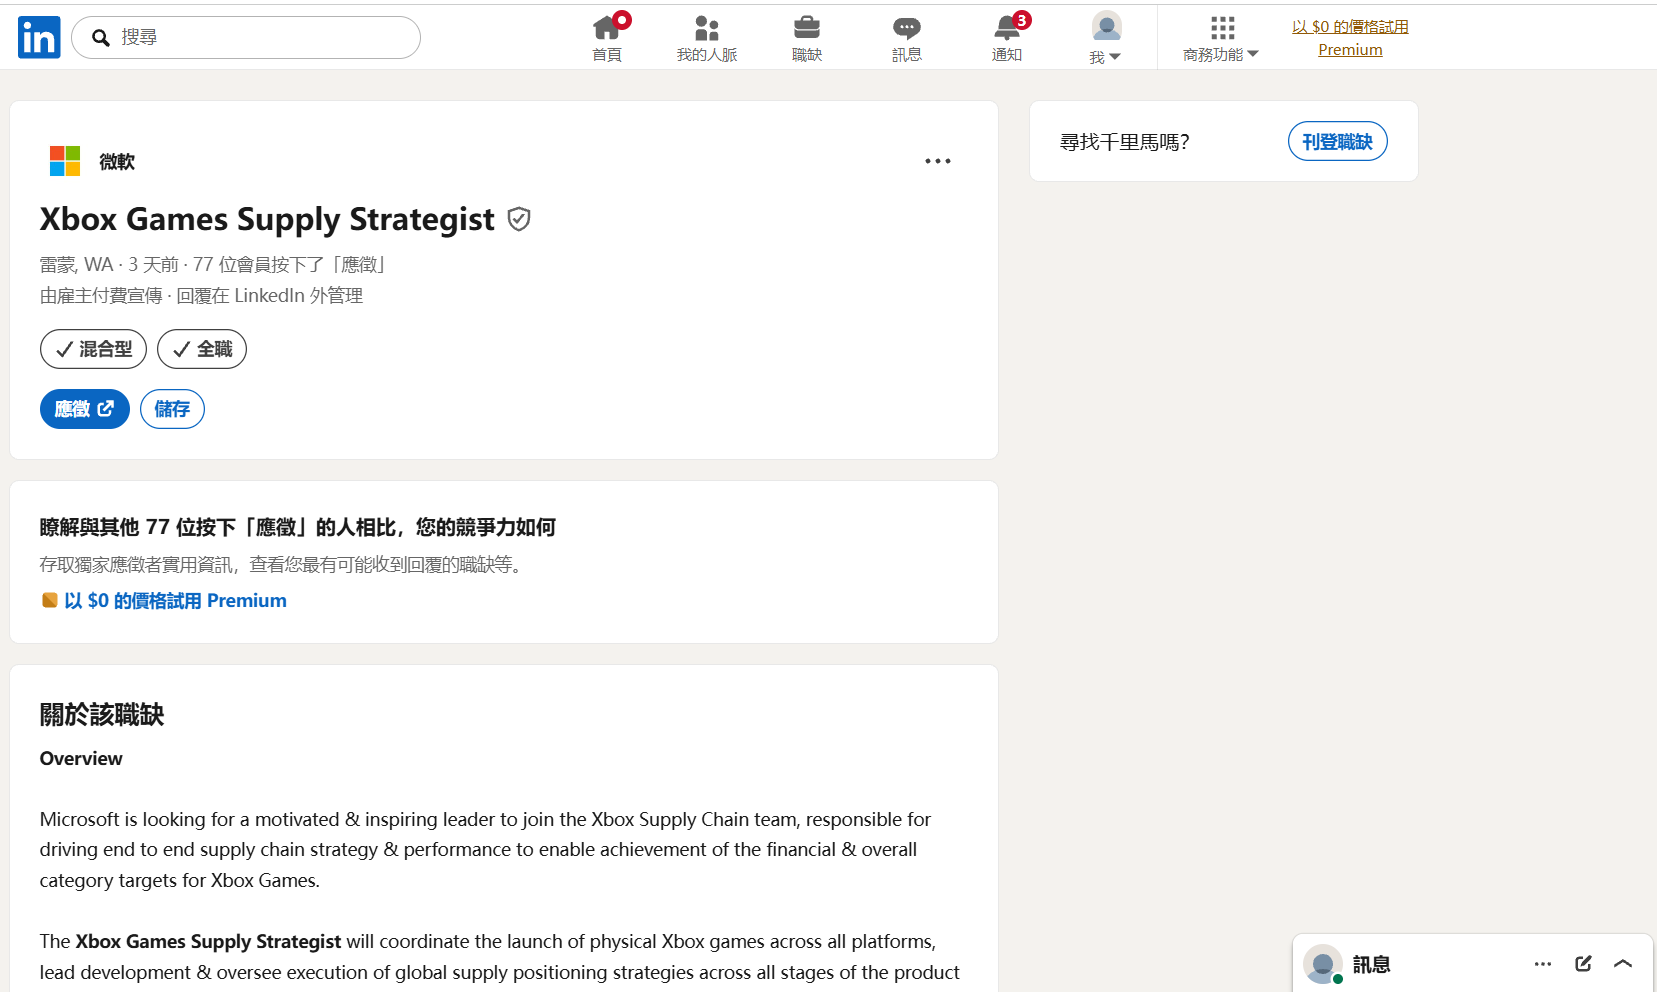Click the messaging overlay profile avatar
1657x992 pixels.
pos(1323,964)
